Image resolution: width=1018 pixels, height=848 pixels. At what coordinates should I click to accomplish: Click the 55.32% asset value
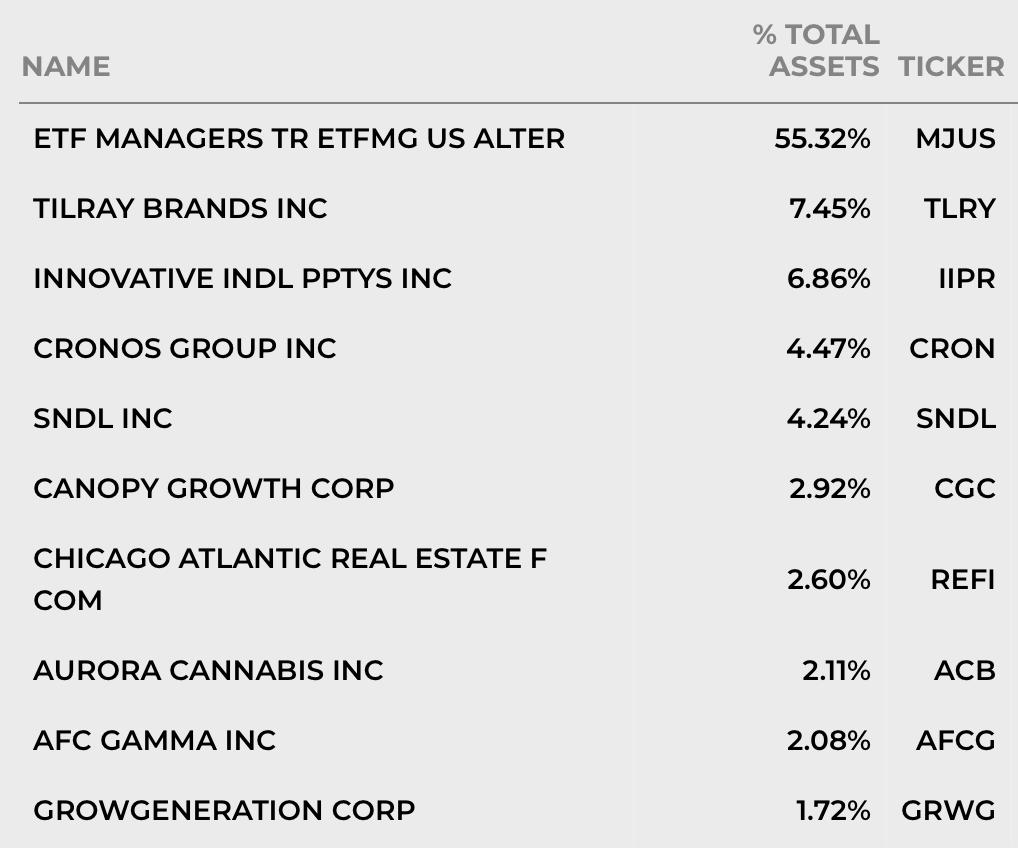point(822,138)
